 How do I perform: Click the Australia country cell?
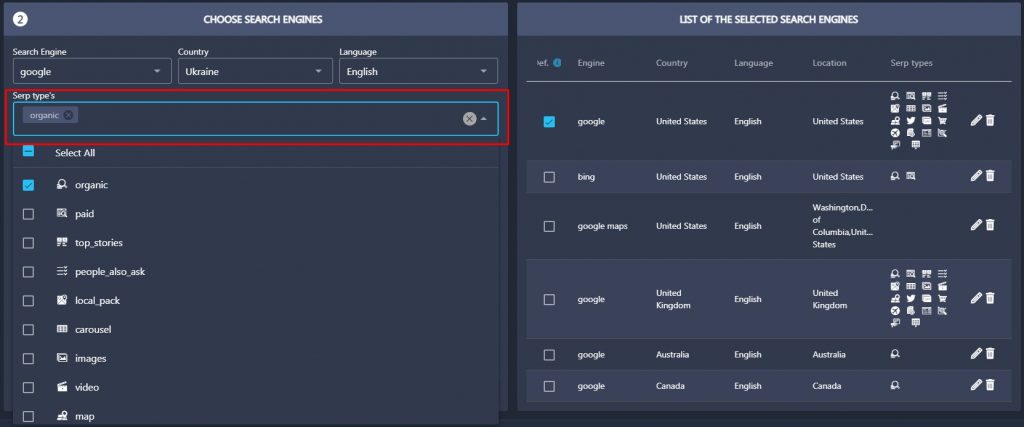(673, 355)
